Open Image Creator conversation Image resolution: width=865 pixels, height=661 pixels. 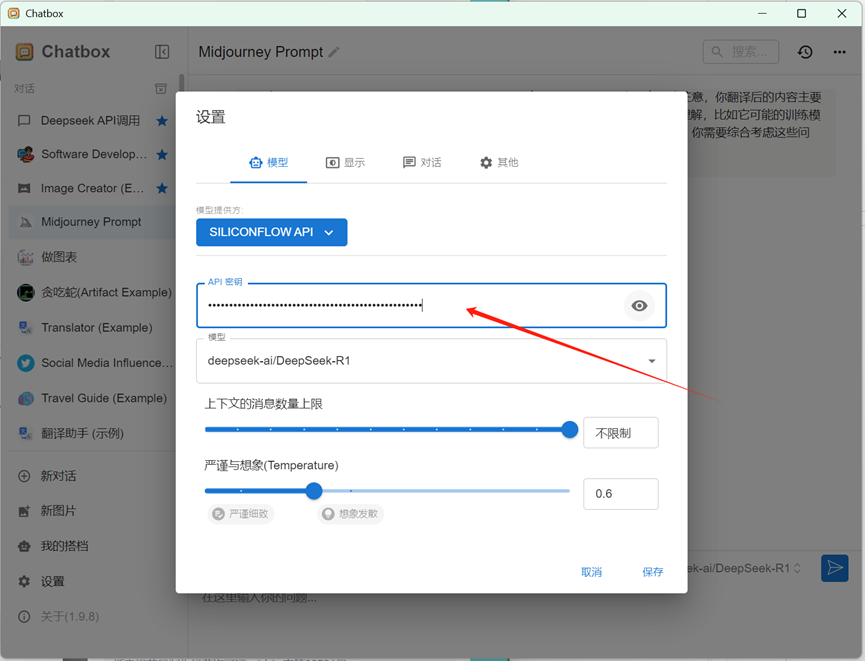tap(91, 188)
